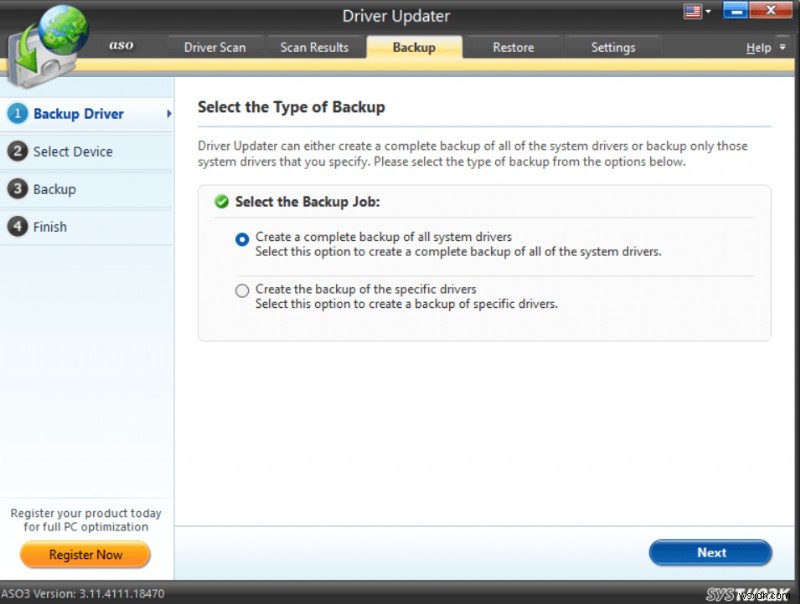Image resolution: width=800 pixels, height=604 pixels.
Task: Click the aso logo in the toolbar
Action: pyautogui.click(x=121, y=45)
